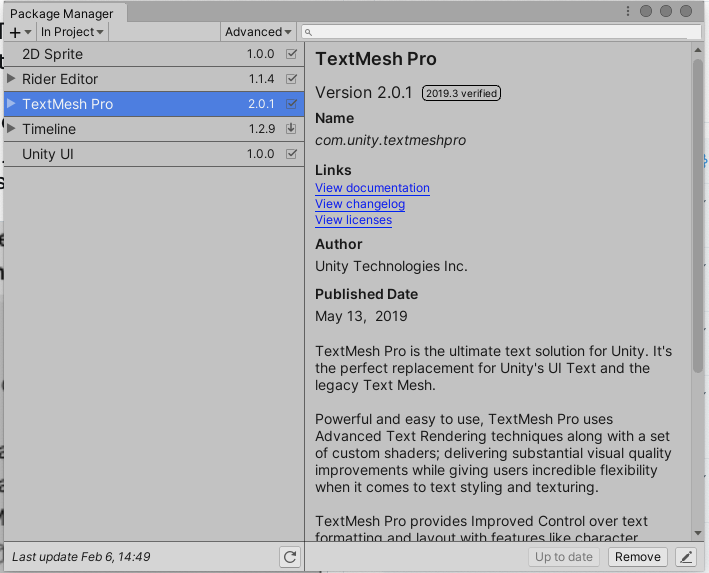Click the details panel scrollbar thumb

coord(698,216)
